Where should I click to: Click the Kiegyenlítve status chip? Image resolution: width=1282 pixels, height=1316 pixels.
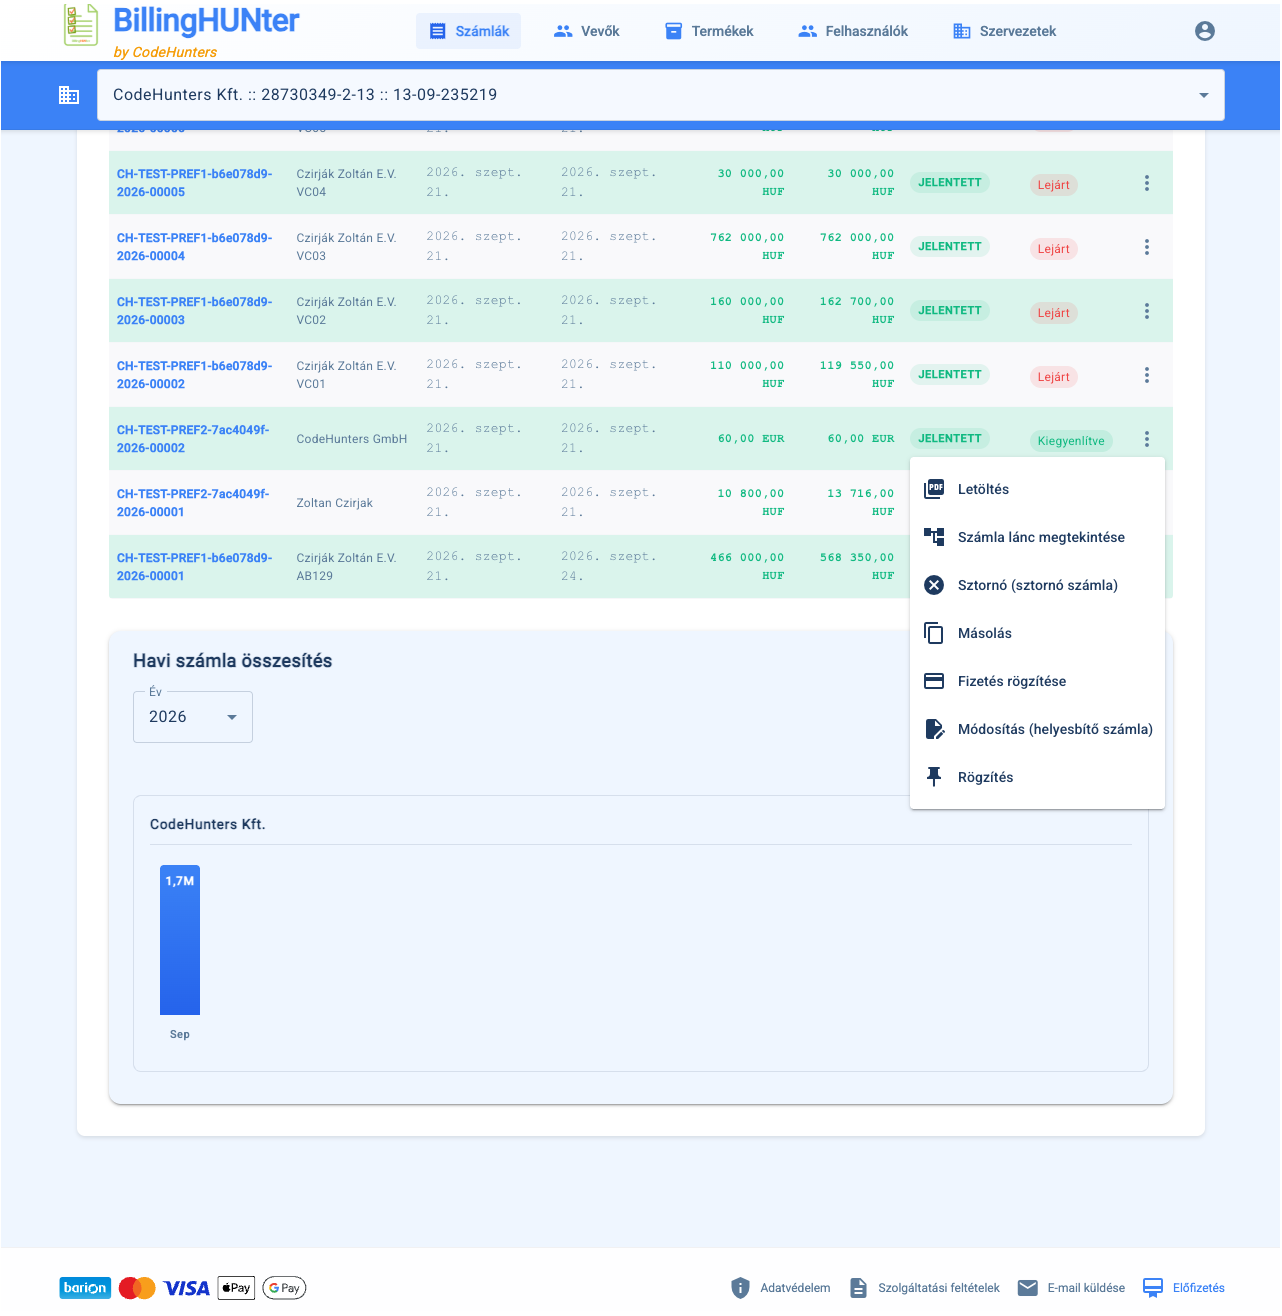tap(1071, 441)
